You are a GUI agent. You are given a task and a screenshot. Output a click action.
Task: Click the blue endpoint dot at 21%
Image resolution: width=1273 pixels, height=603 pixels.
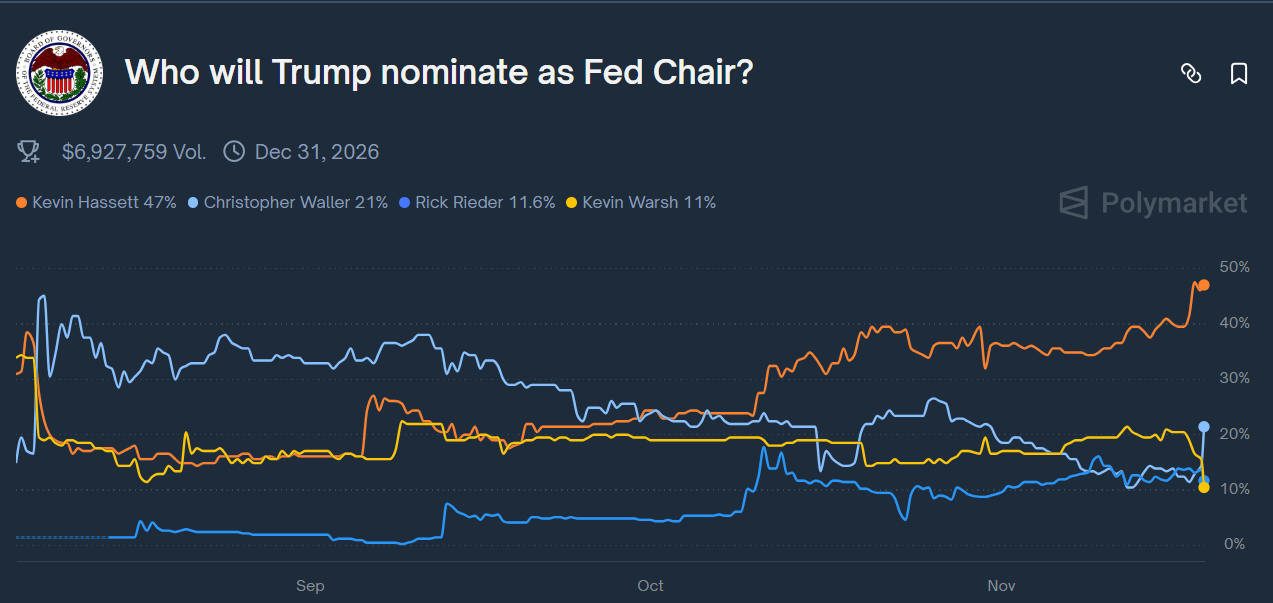pyautogui.click(x=1203, y=428)
